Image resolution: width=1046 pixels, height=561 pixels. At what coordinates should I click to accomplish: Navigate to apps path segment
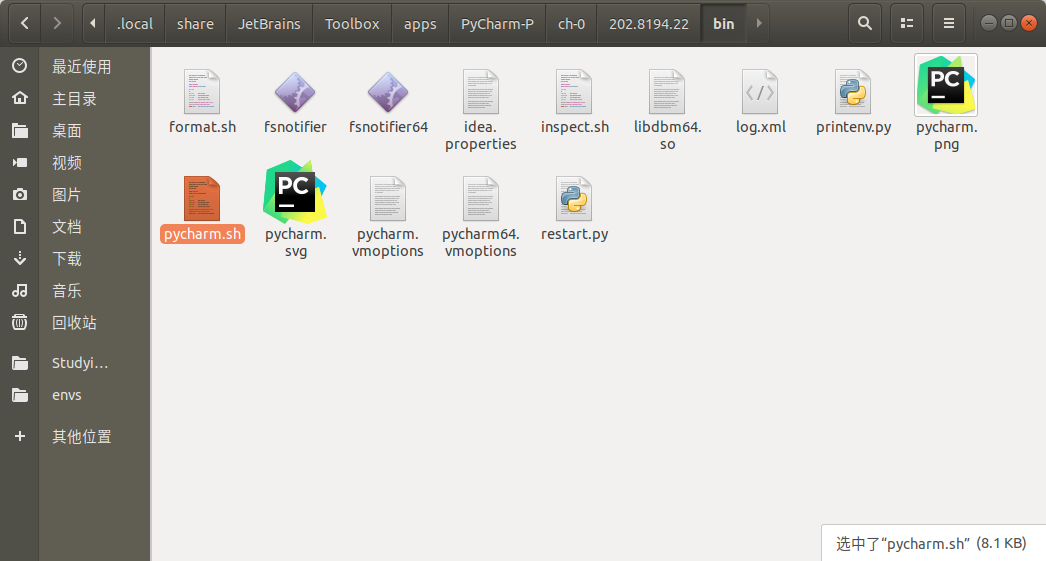click(x=420, y=23)
